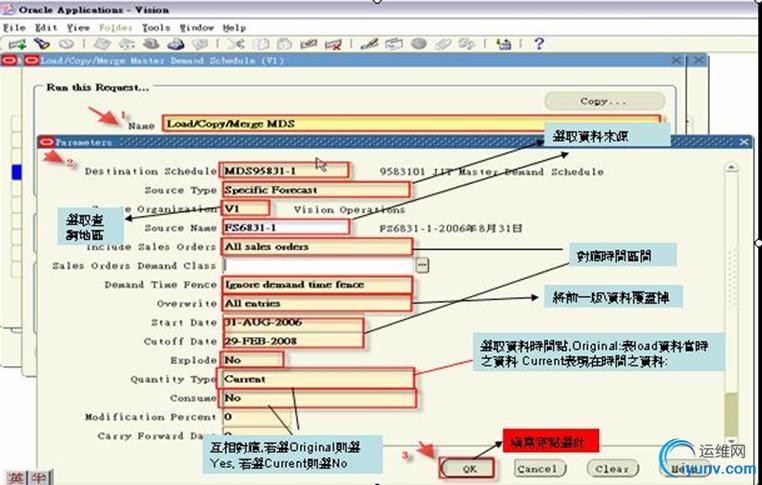762x485 pixels.
Task: Open the Edit menu
Action: [x=46, y=28]
